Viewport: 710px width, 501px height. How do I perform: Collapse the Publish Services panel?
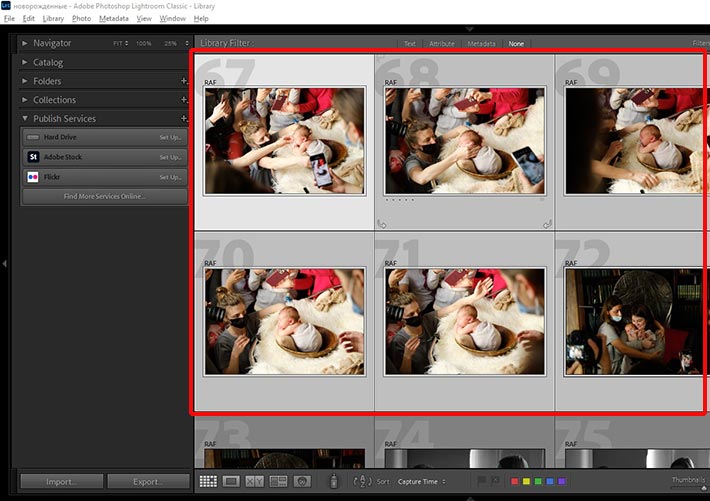coord(25,118)
